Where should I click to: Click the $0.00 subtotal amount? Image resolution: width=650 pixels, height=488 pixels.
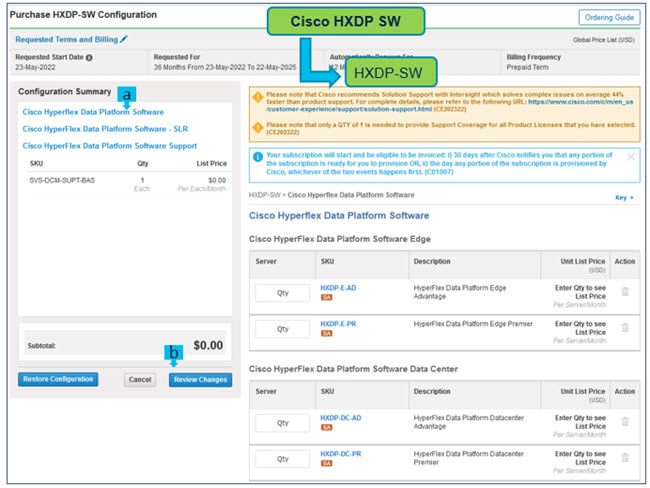click(x=208, y=345)
